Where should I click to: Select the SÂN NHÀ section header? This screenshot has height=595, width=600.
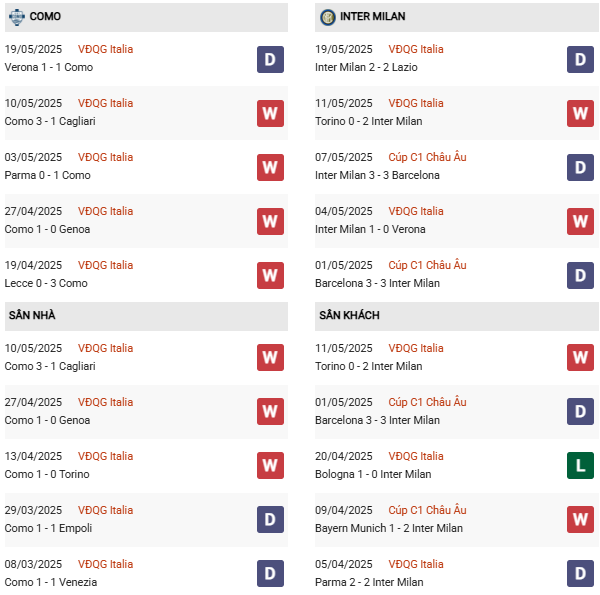click(x=32, y=316)
